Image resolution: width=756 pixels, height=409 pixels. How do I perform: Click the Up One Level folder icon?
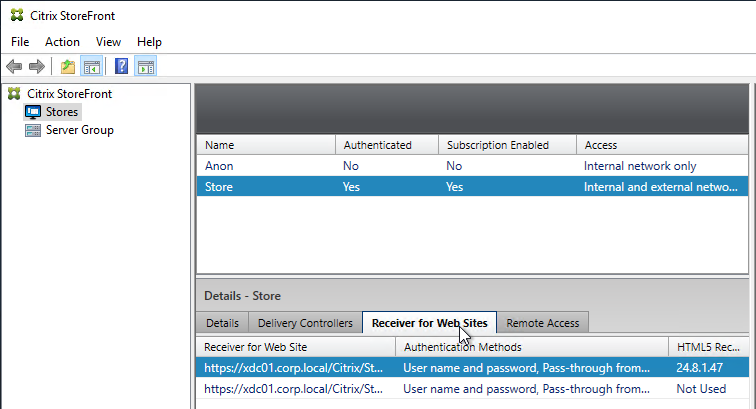[x=67, y=67]
